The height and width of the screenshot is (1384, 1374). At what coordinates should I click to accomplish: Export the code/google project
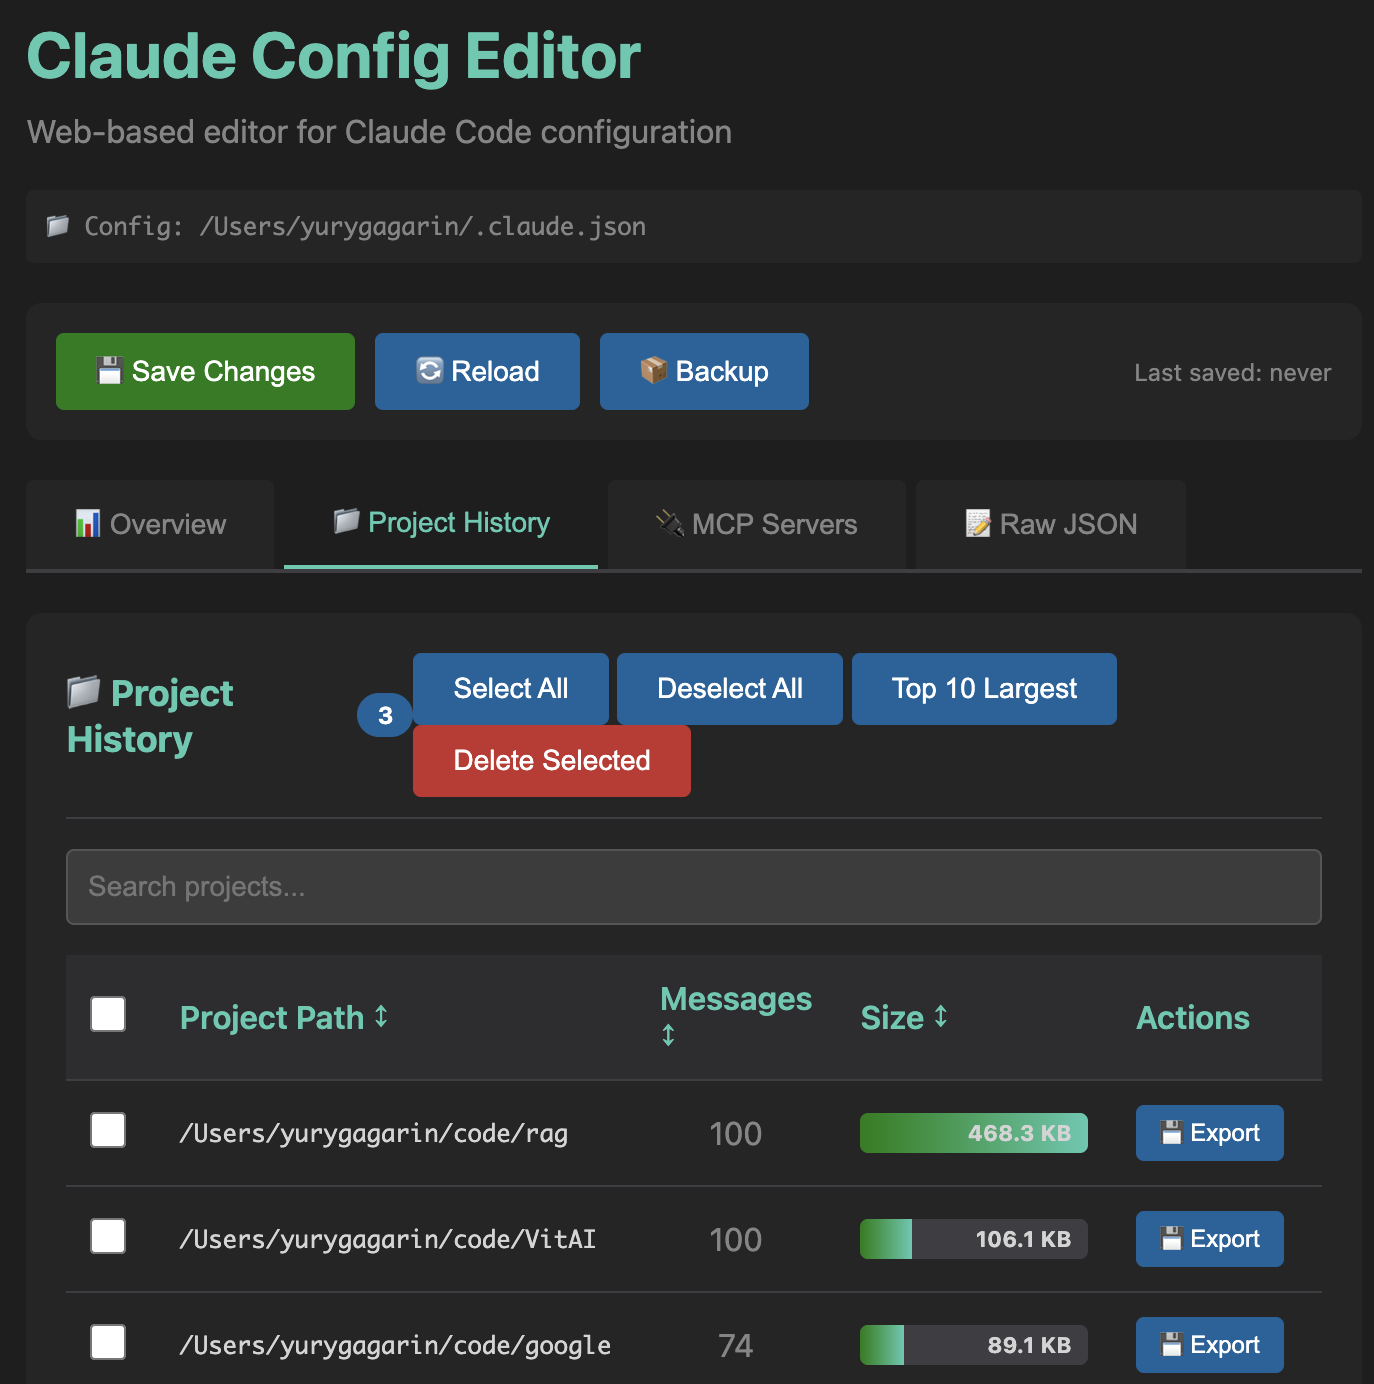(1210, 1345)
